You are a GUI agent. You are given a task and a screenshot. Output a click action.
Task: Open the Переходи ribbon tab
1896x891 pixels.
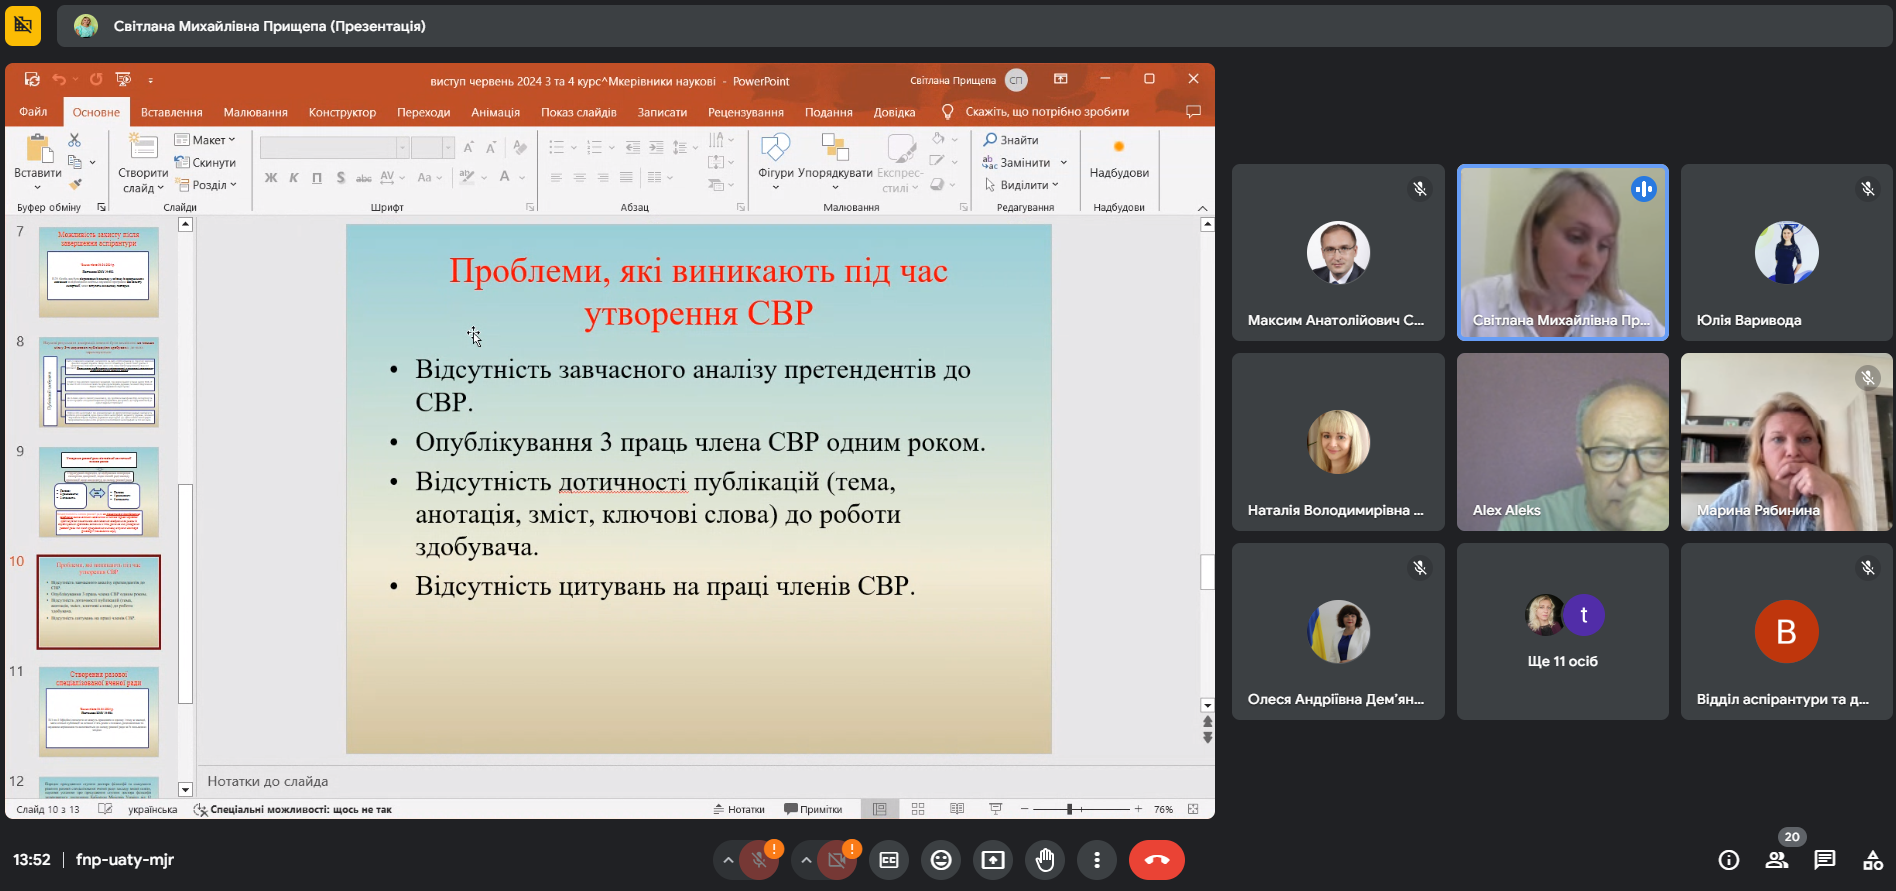pos(423,112)
